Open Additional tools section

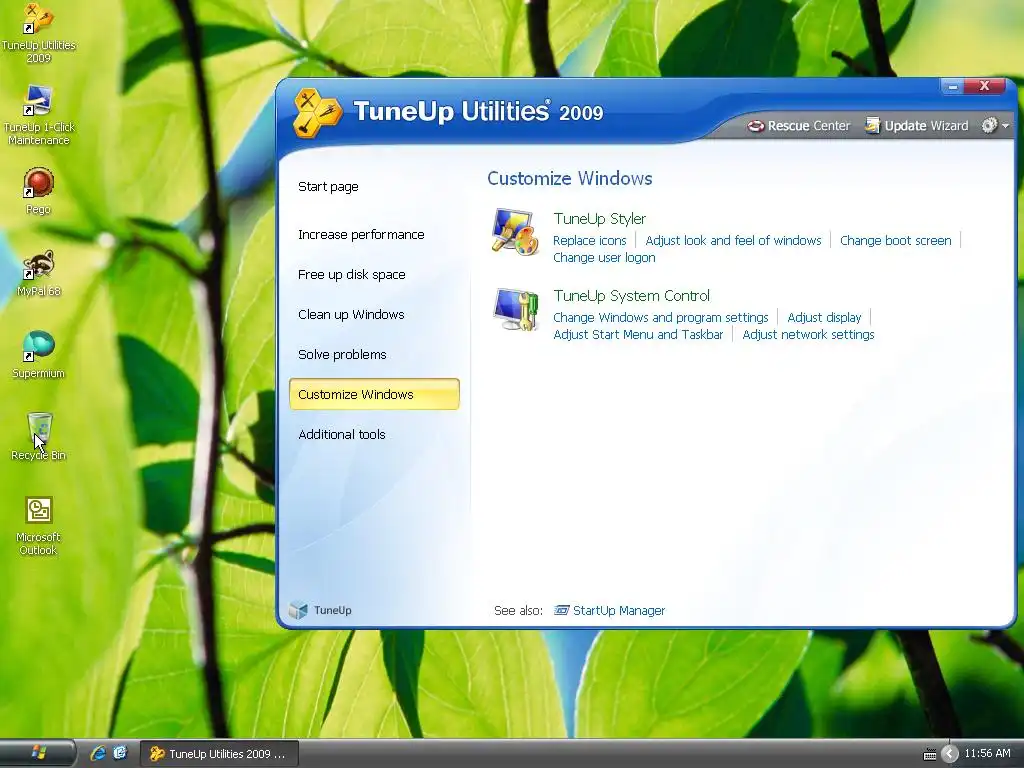342,434
